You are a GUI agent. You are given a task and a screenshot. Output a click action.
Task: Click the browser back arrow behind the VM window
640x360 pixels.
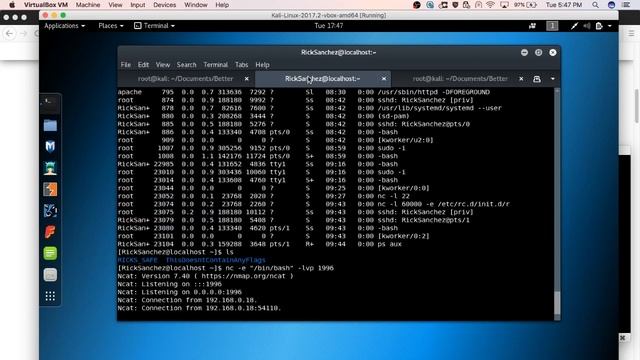[10, 33]
